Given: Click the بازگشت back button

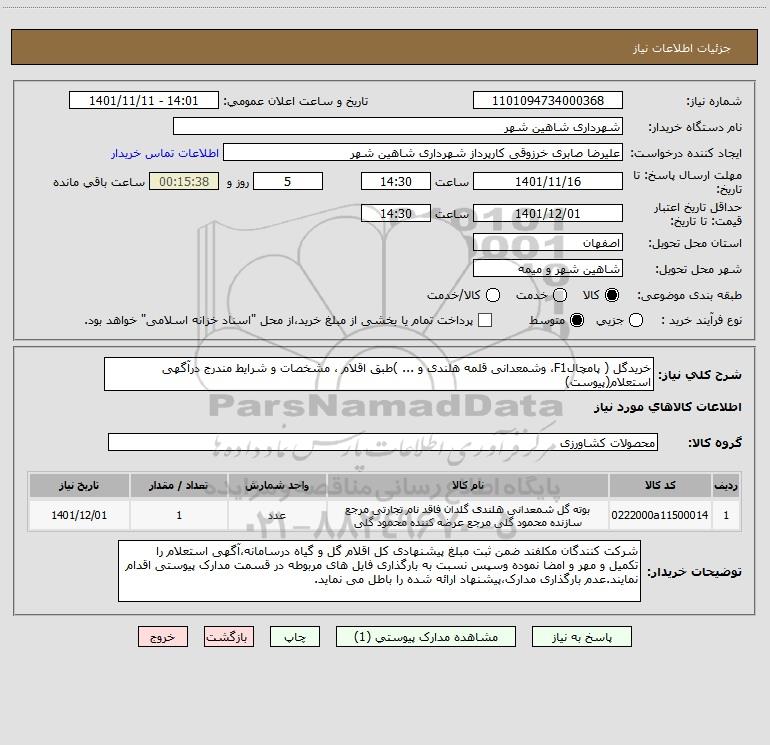Looking at the screenshot, I should [229, 637].
